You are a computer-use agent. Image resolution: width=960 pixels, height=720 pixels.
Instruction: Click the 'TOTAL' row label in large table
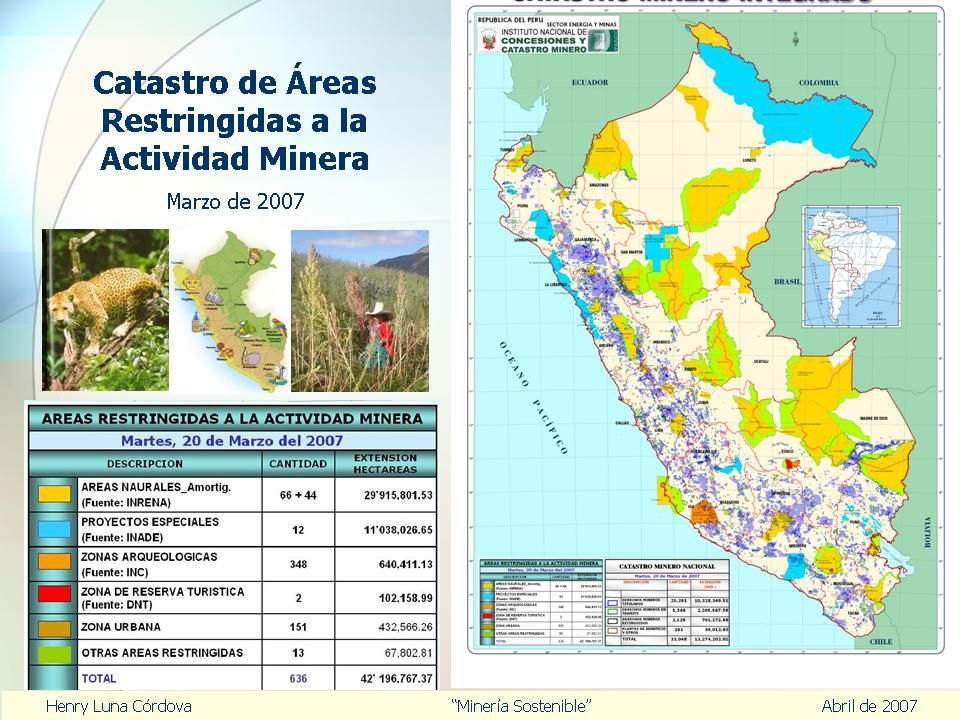tap(99, 678)
